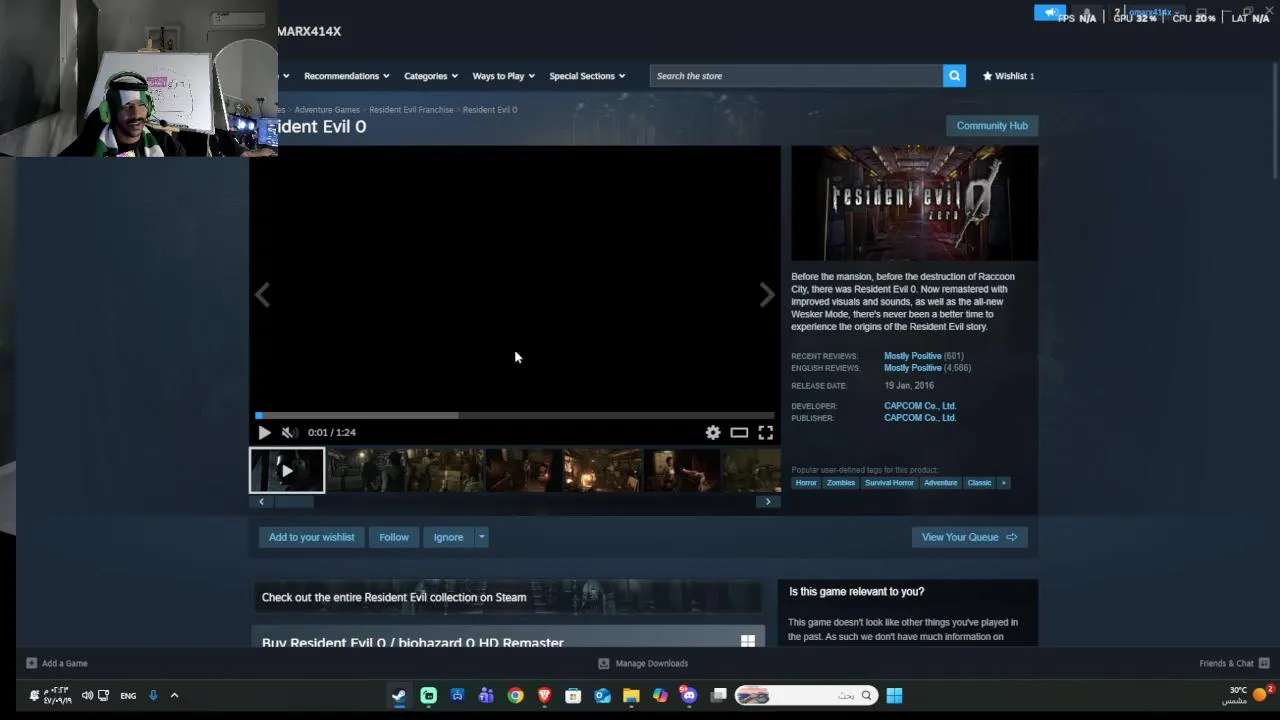The width and height of the screenshot is (1280, 720).
Task: Click the volume tray icon
Action: pyautogui.click(x=87, y=696)
